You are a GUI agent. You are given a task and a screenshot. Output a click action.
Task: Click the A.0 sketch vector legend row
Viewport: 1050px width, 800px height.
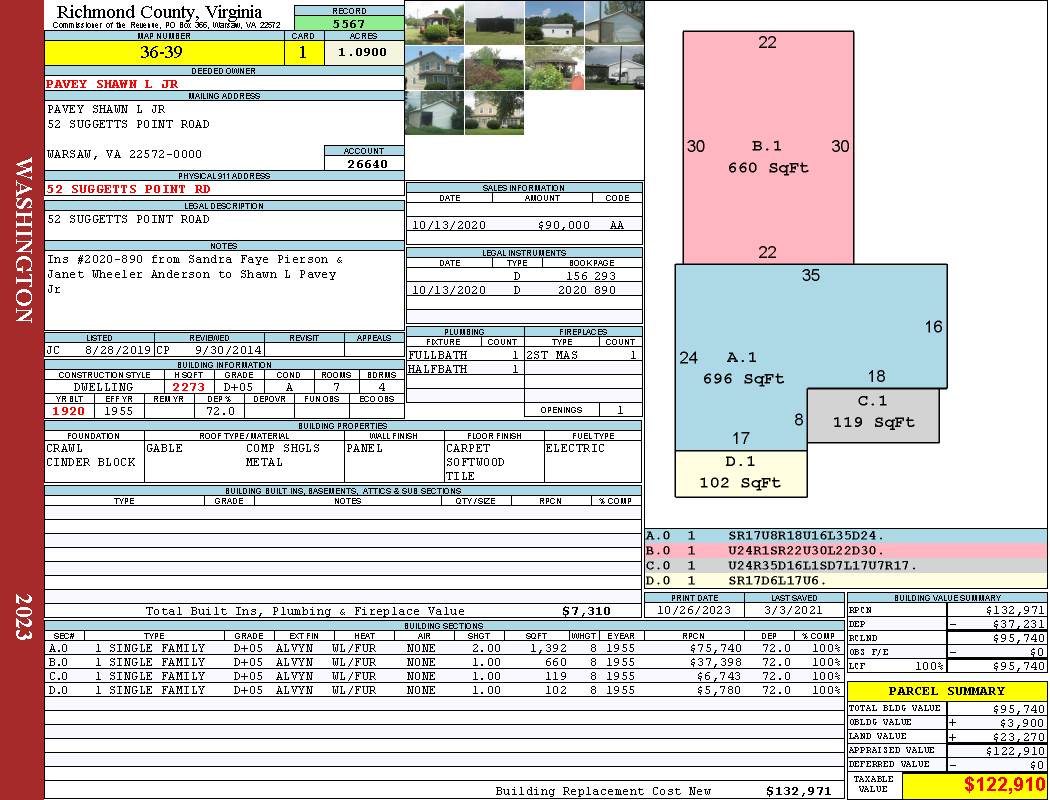pyautogui.click(x=845, y=536)
